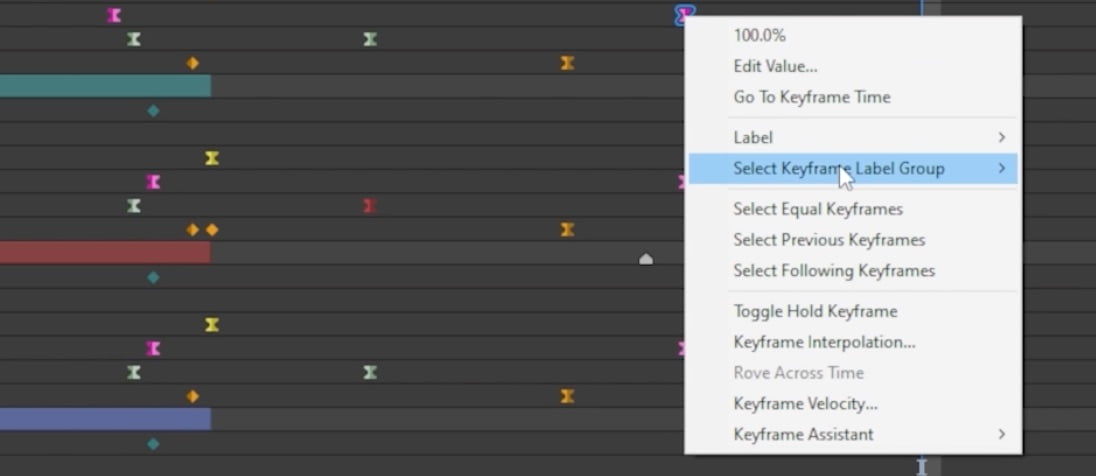This screenshot has width=1096, height=476.
Task: Click the gray half-round keyframe marker
Action: 646,259
